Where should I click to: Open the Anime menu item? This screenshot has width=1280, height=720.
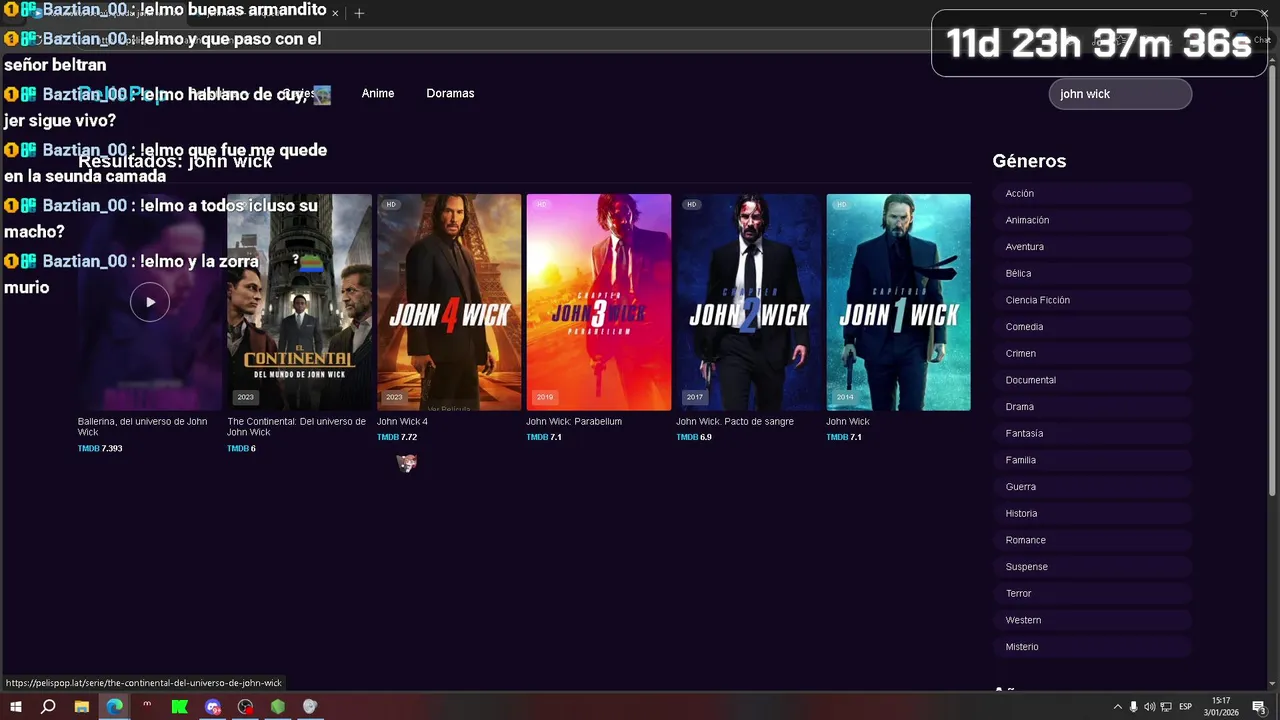pyautogui.click(x=378, y=93)
